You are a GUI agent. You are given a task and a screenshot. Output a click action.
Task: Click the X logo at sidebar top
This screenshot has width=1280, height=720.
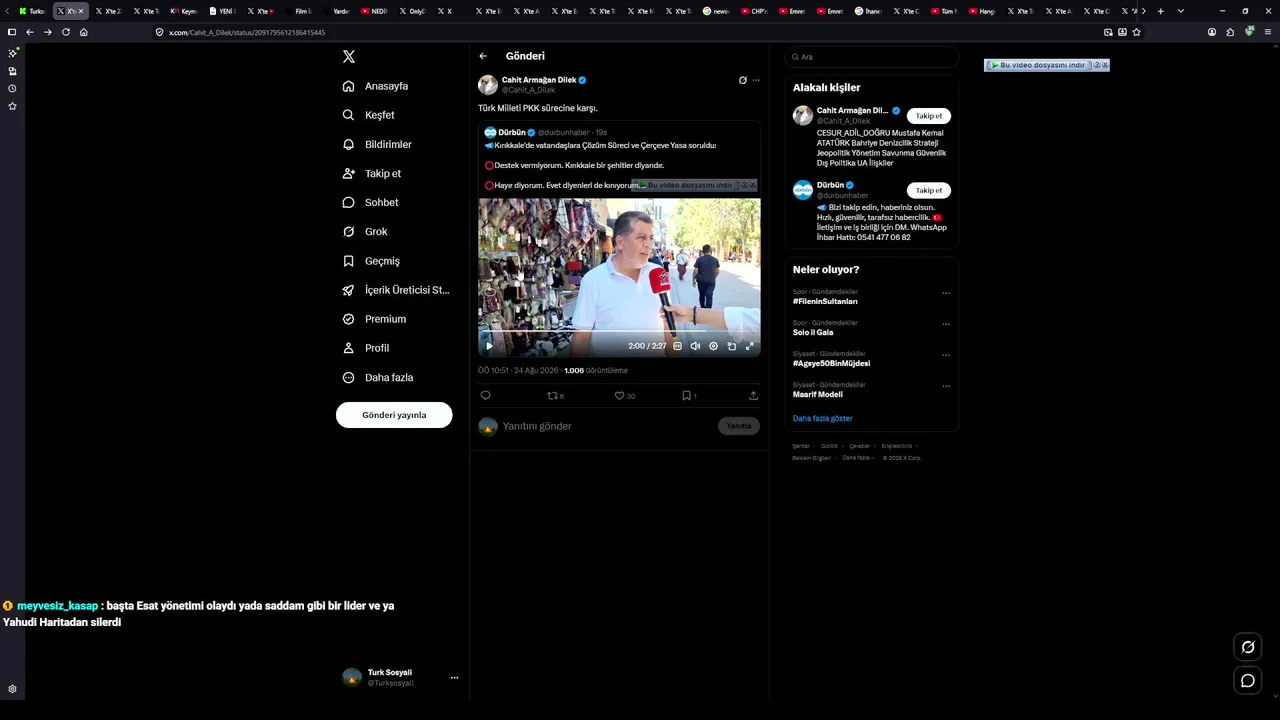click(349, 57)
